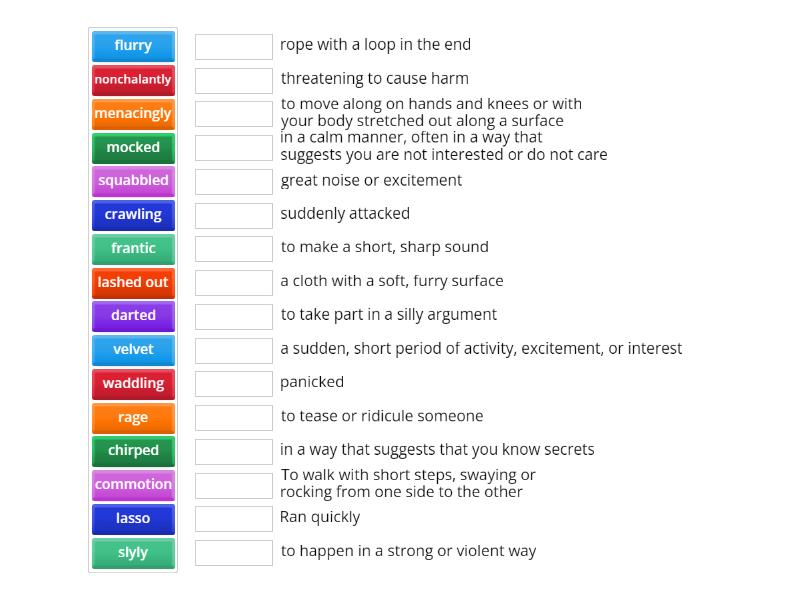
Task: Select the 'waddling' word tile
Action: click(x=133, y=384)
